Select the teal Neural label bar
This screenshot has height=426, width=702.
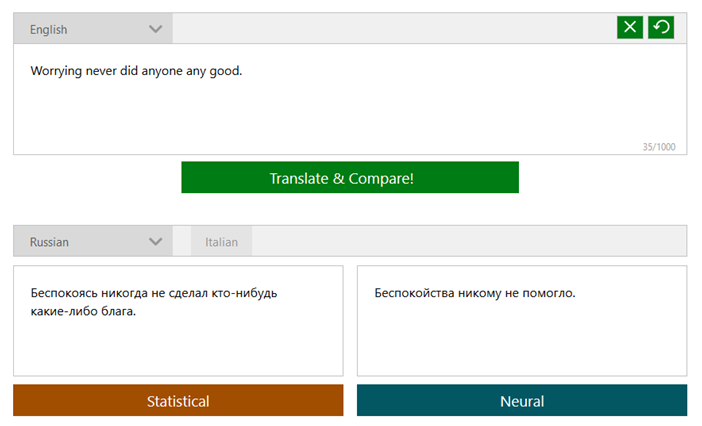pyautogui.click(x=522, y=401)
